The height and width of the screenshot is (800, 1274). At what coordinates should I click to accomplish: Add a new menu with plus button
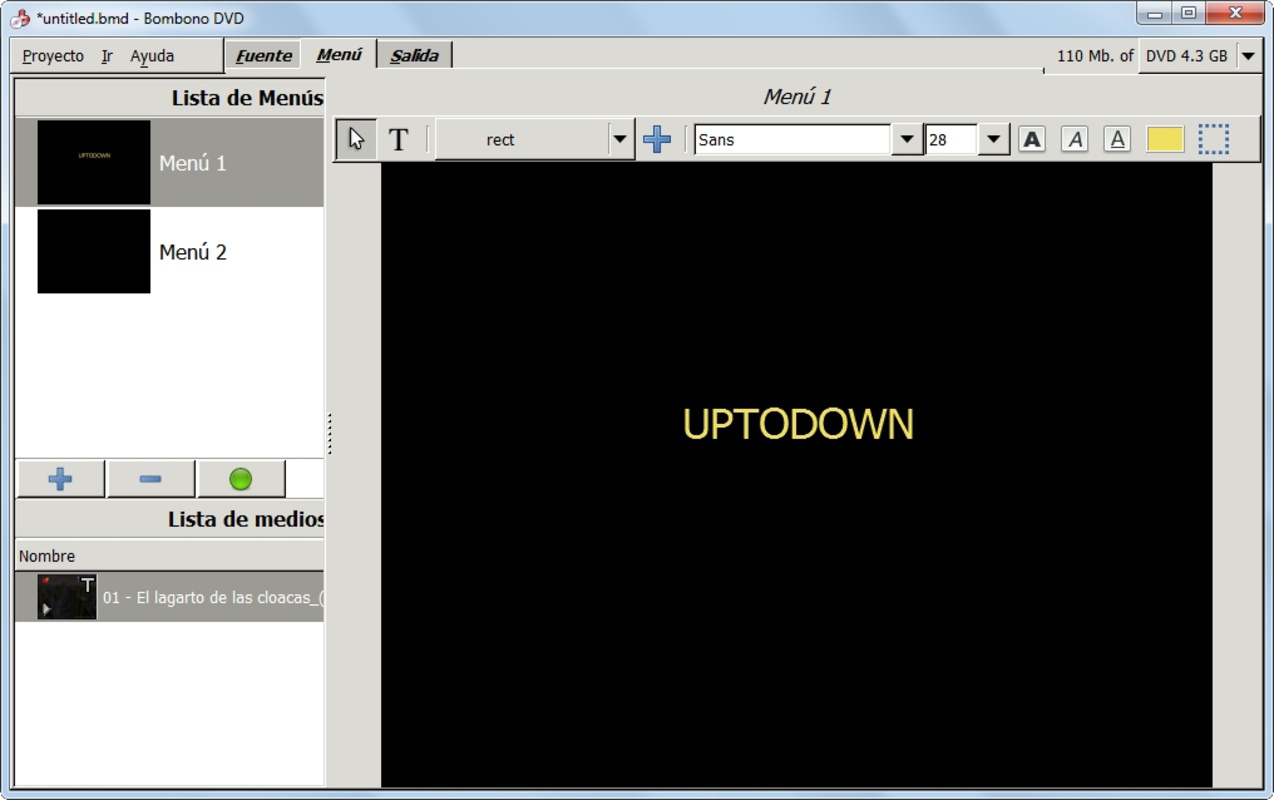tap(60, 479)
